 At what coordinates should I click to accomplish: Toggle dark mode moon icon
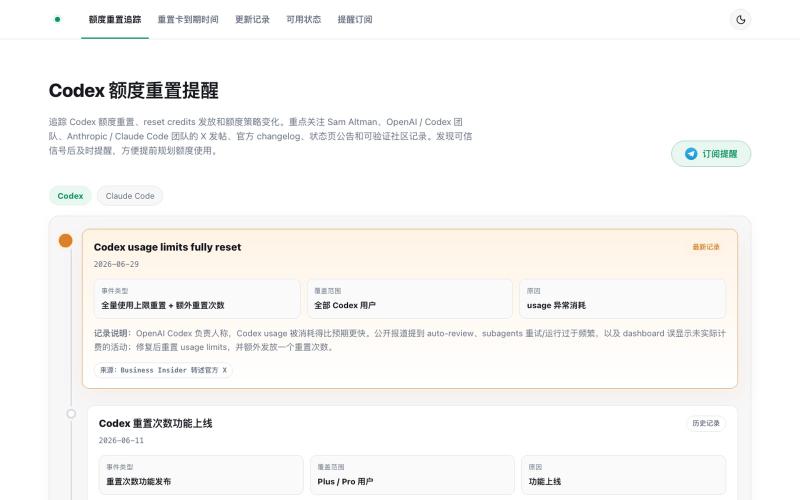point(740,20)
